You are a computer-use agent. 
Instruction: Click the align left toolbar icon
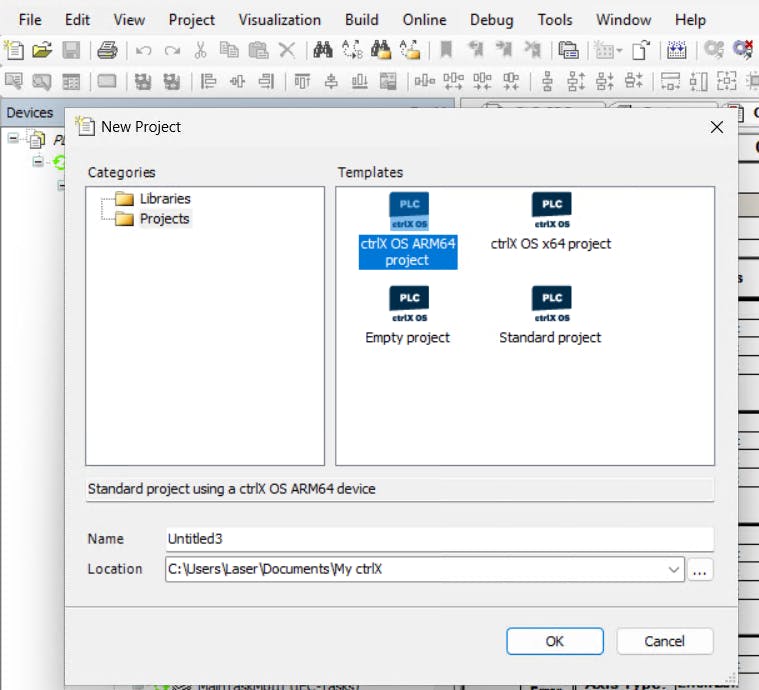(x=209, y=82)
